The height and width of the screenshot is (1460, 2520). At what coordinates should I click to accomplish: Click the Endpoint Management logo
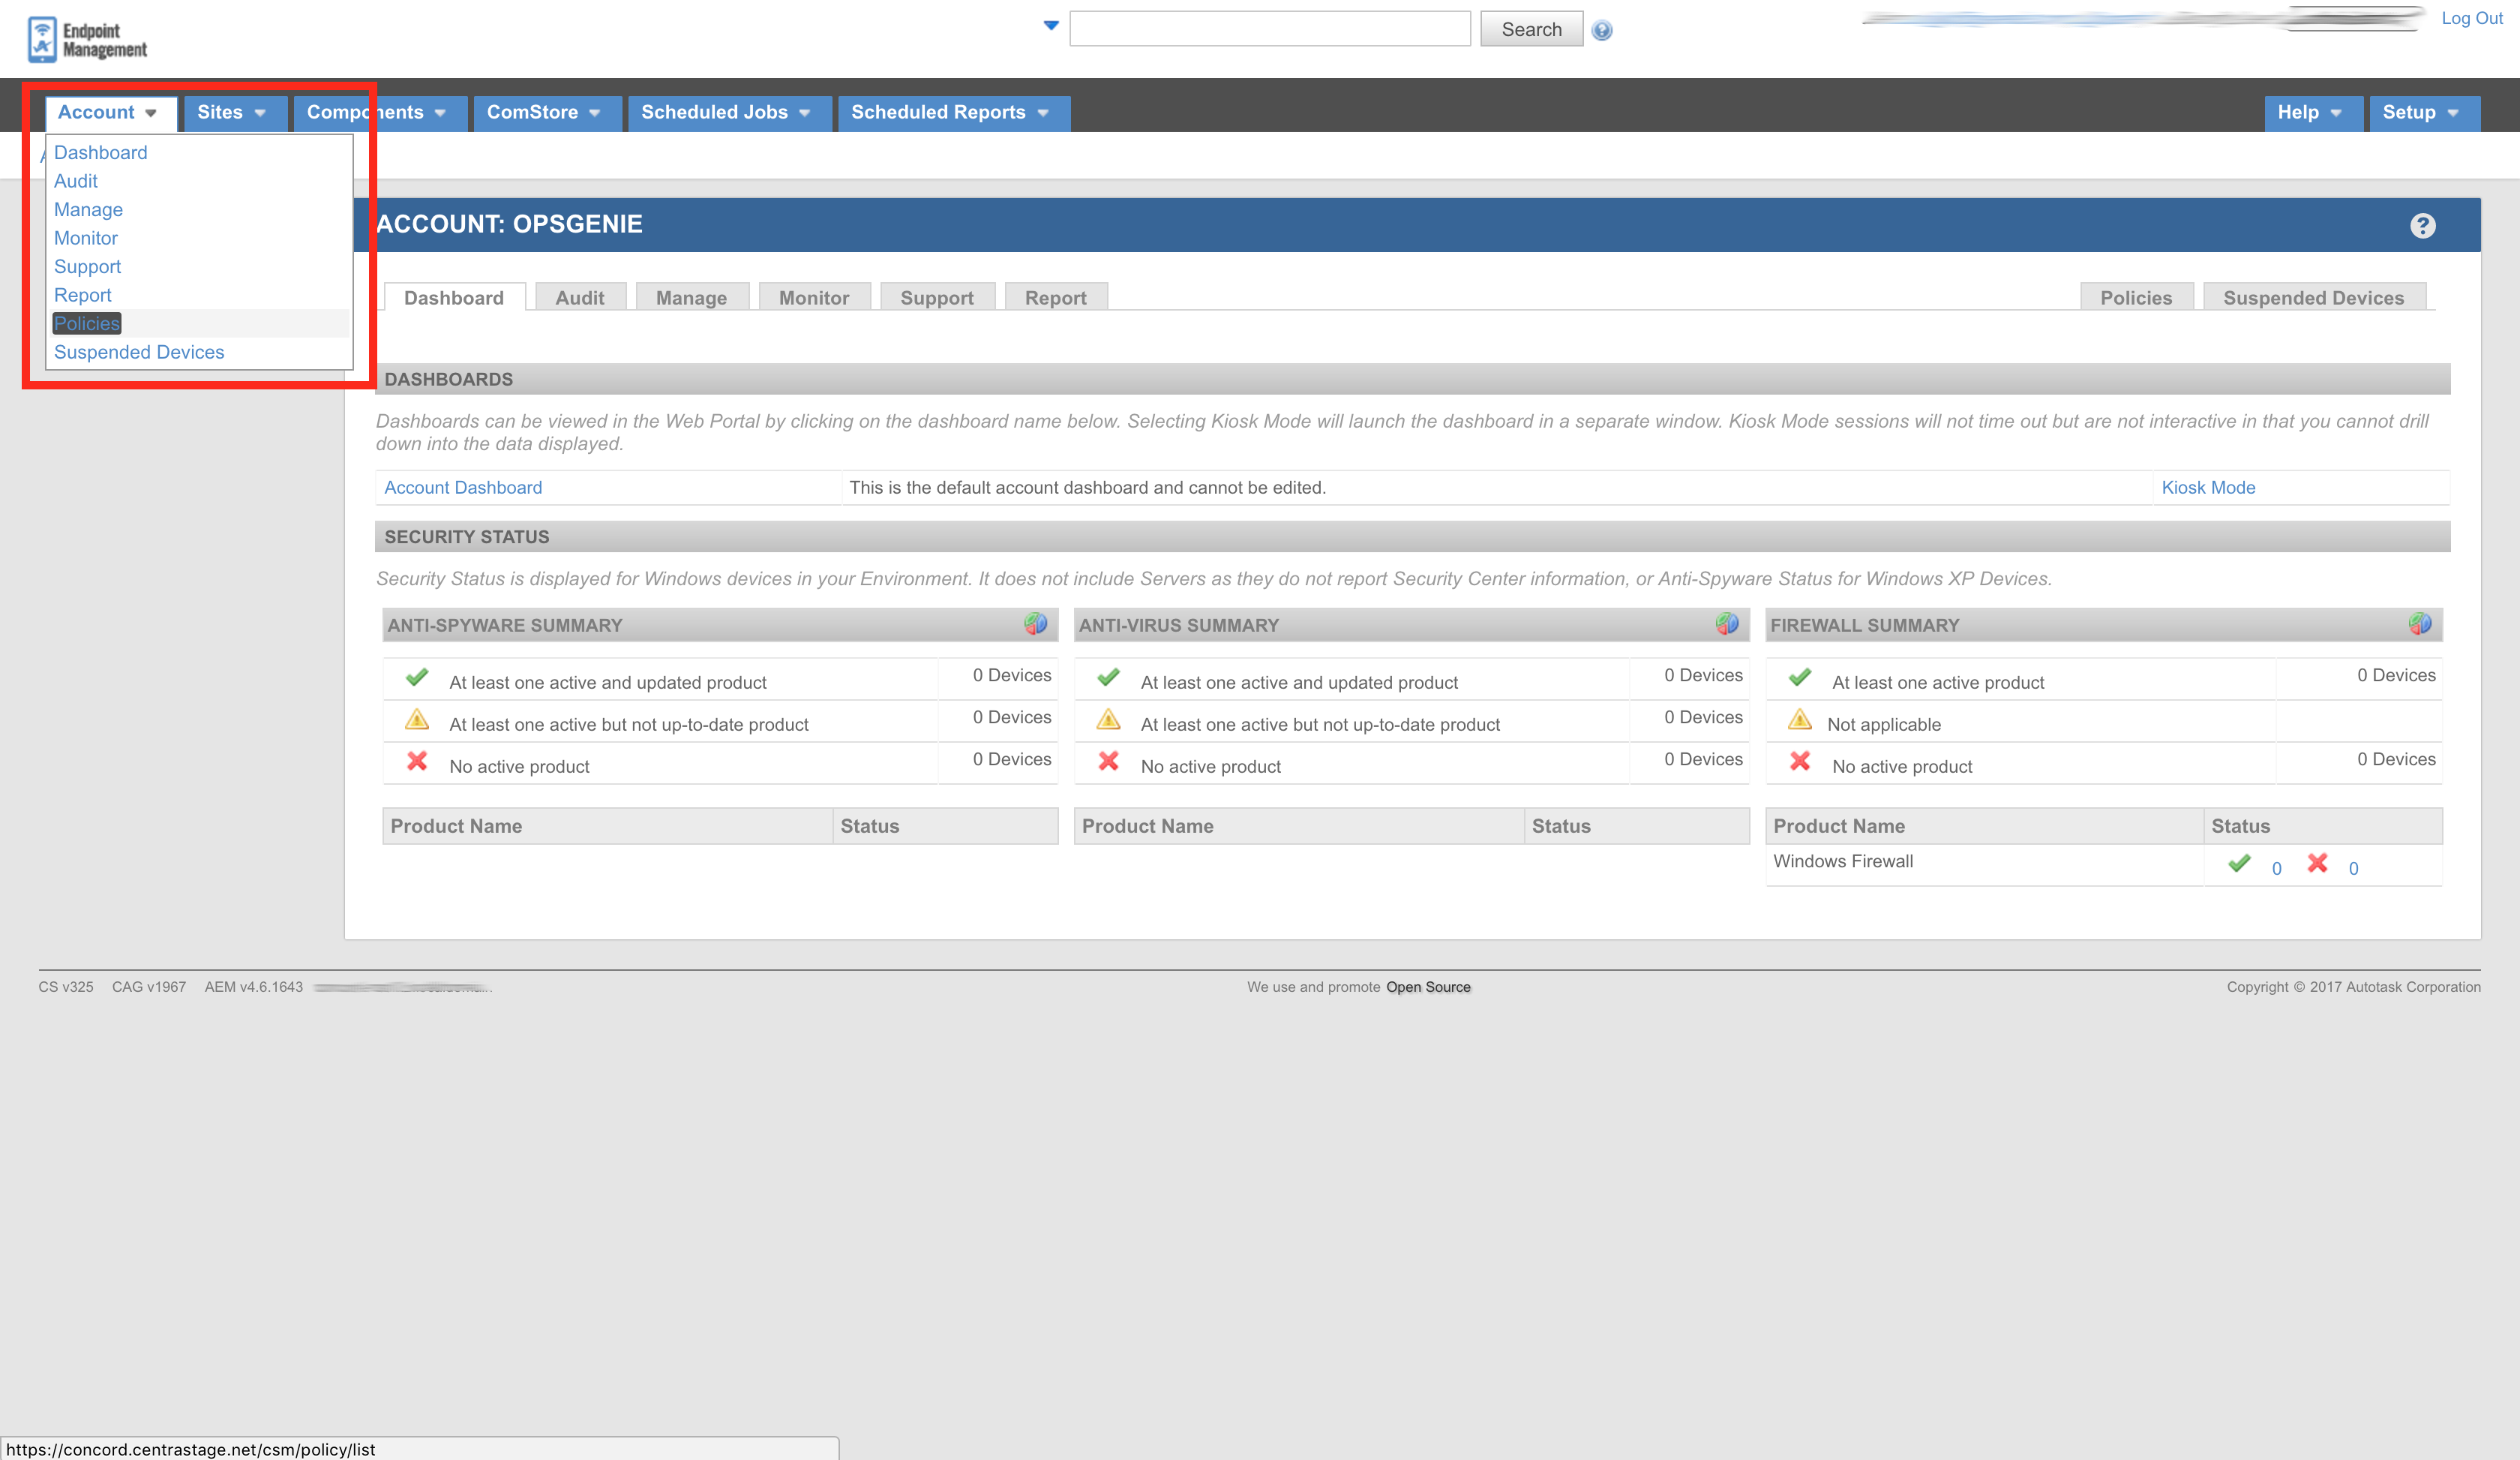[87, 40]
